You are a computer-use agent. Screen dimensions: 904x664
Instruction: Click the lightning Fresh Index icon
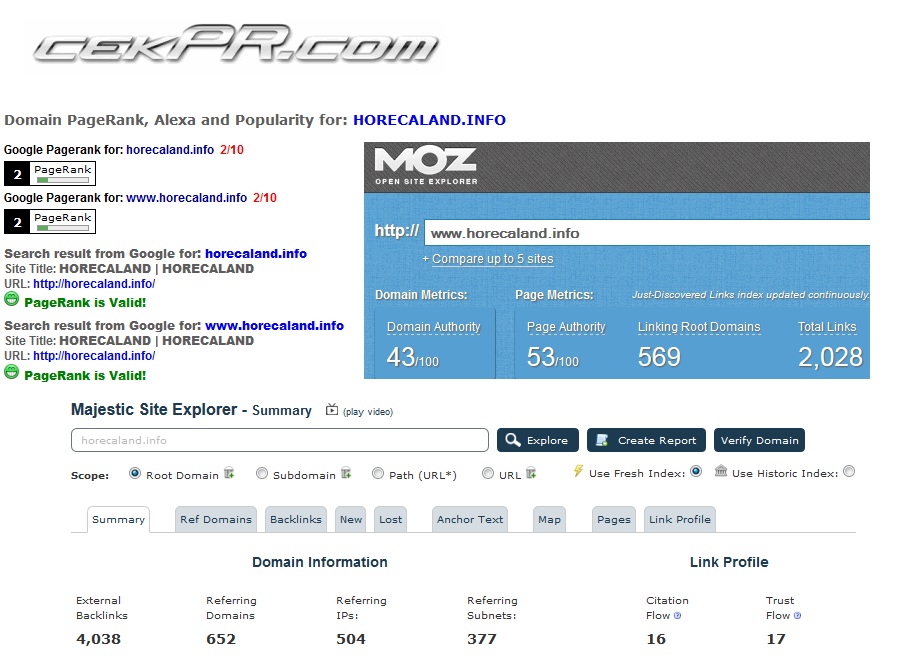(578, 471)
